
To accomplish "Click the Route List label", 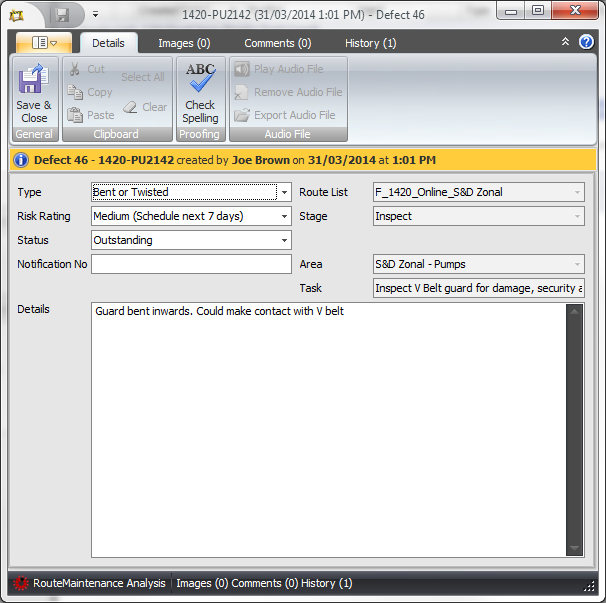I will pyautogui.click(x=323, y=192).
